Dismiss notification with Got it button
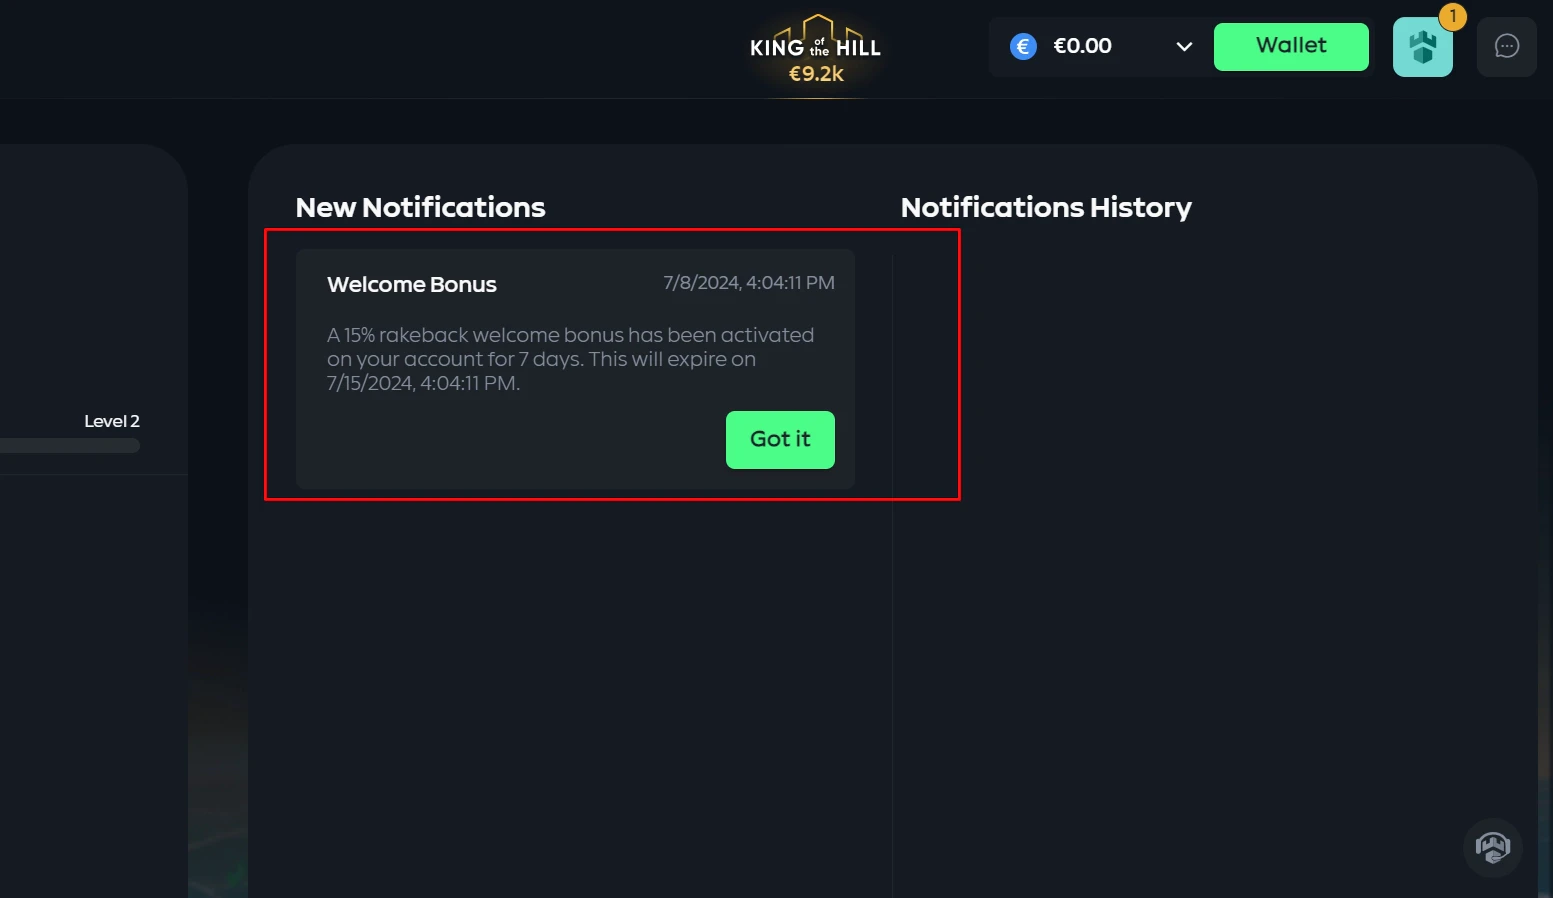The width and height of the screenshot is (1553, 898). coord(780,440)
